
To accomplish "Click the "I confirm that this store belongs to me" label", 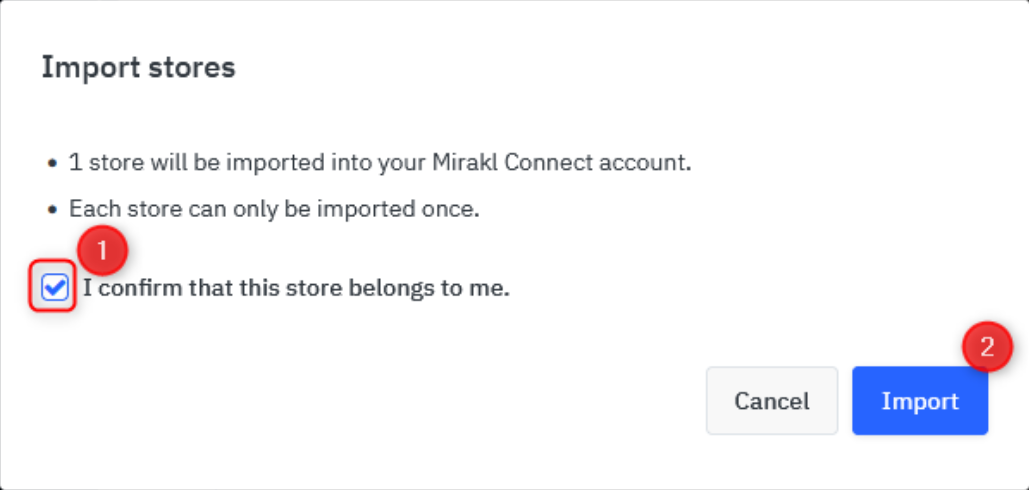I will pos(296,287).
